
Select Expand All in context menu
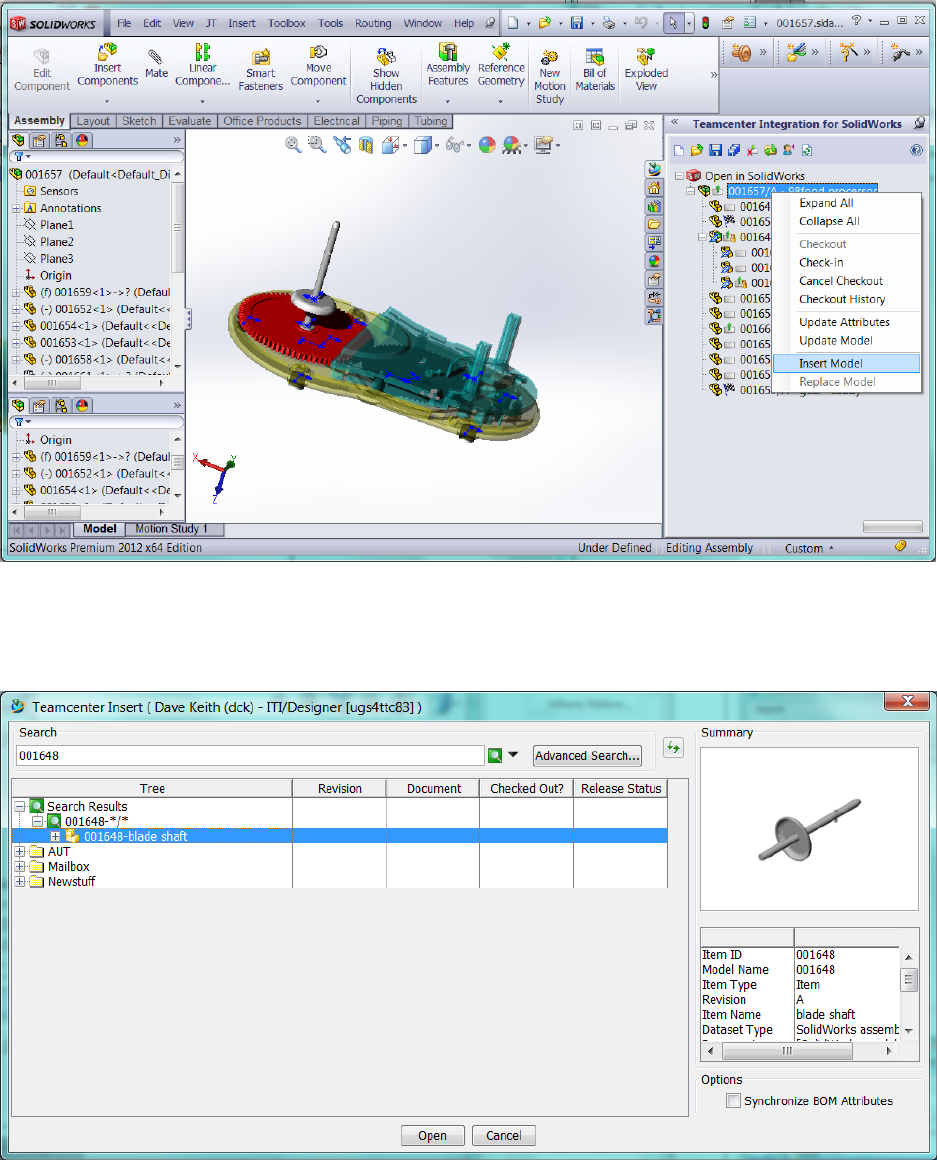pyautogui.click(x=826, y=203)
